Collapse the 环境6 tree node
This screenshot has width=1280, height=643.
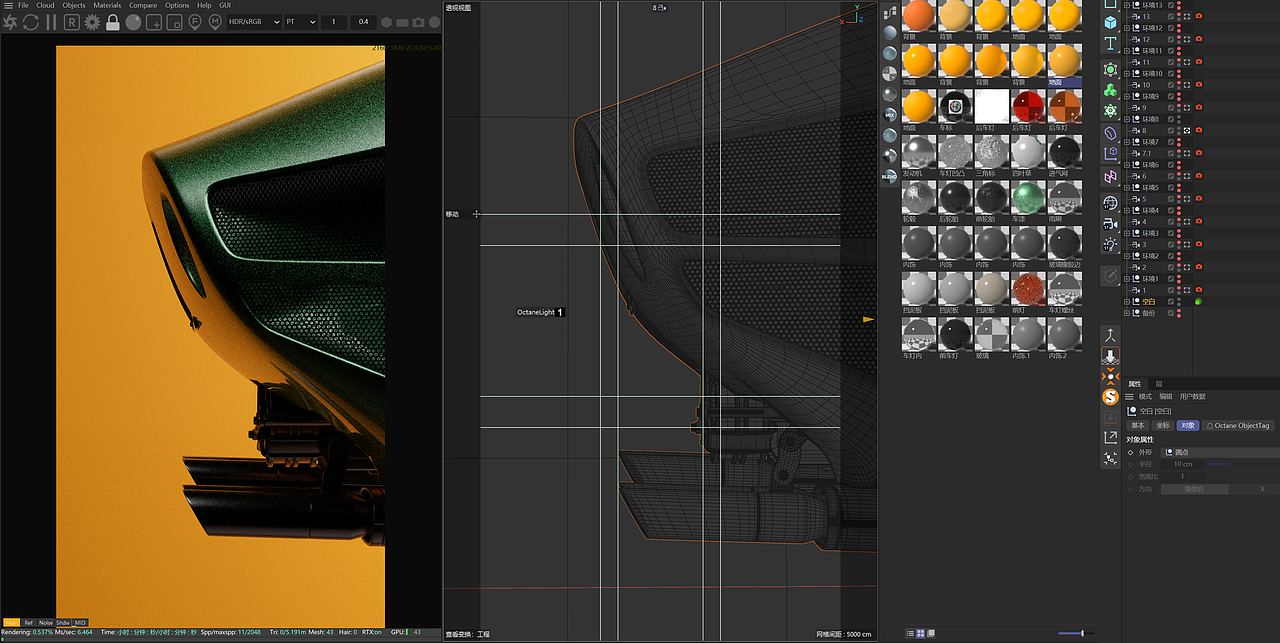click(1127, 164)
